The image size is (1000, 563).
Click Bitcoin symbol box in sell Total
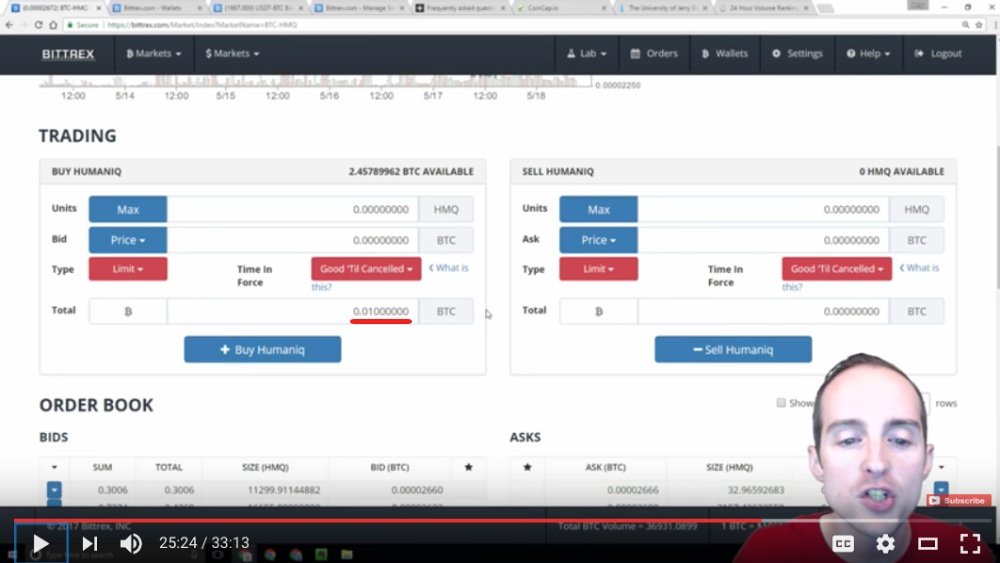point(598,311)
